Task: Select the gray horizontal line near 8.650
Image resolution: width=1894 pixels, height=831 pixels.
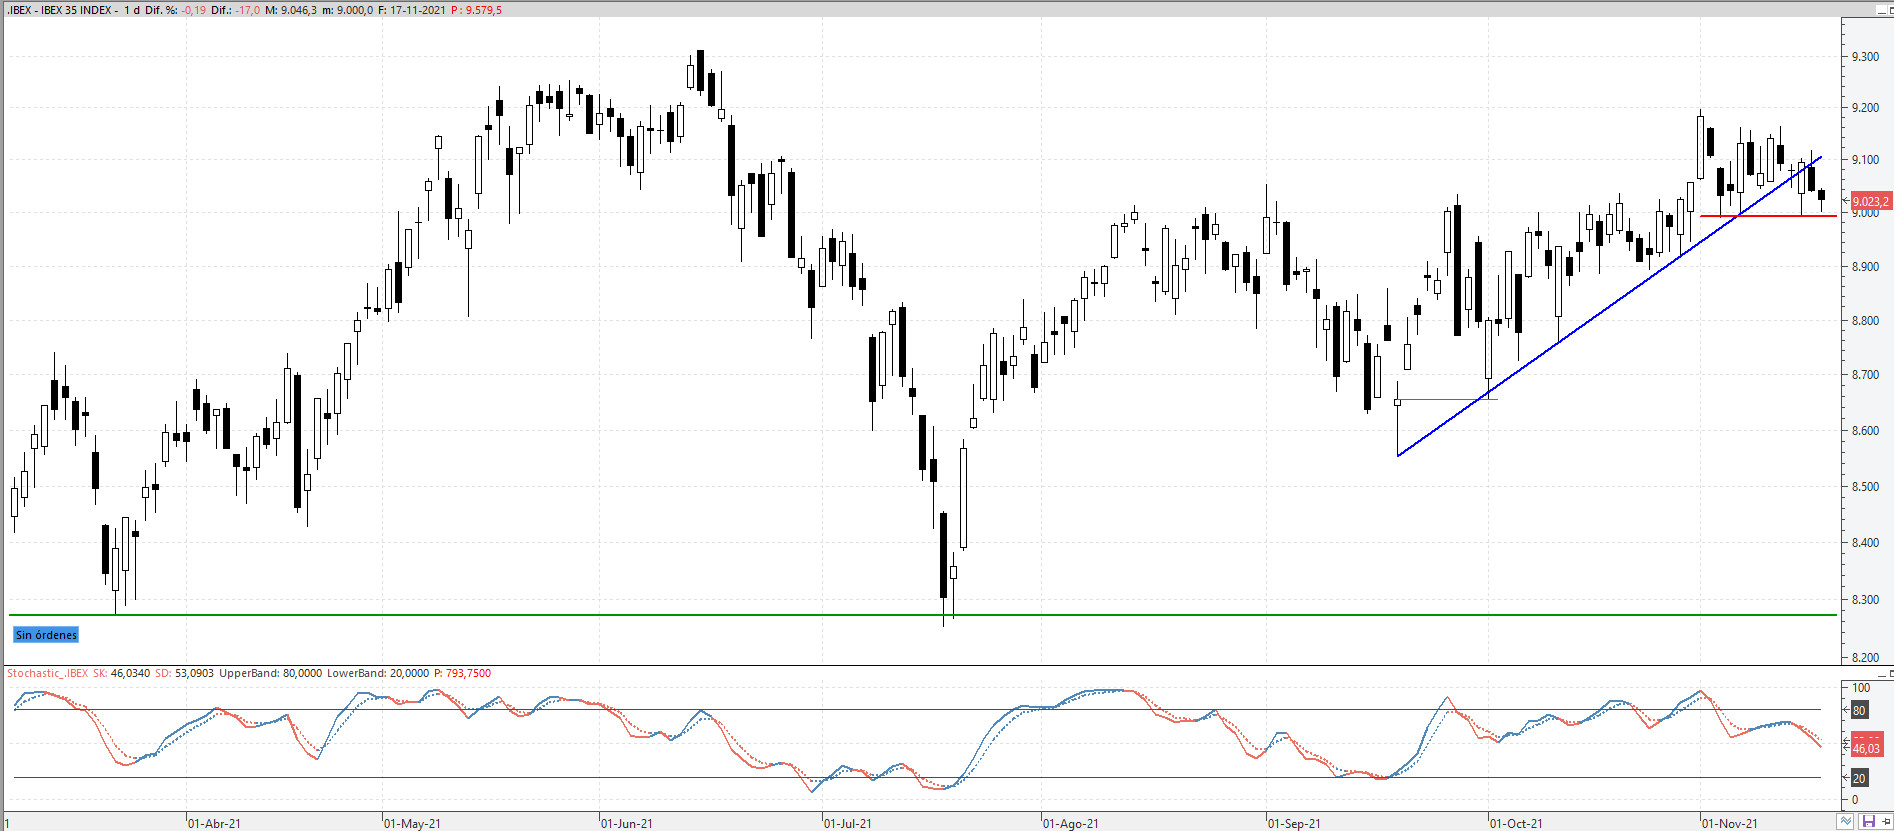Action: [x=1446, y=400]
